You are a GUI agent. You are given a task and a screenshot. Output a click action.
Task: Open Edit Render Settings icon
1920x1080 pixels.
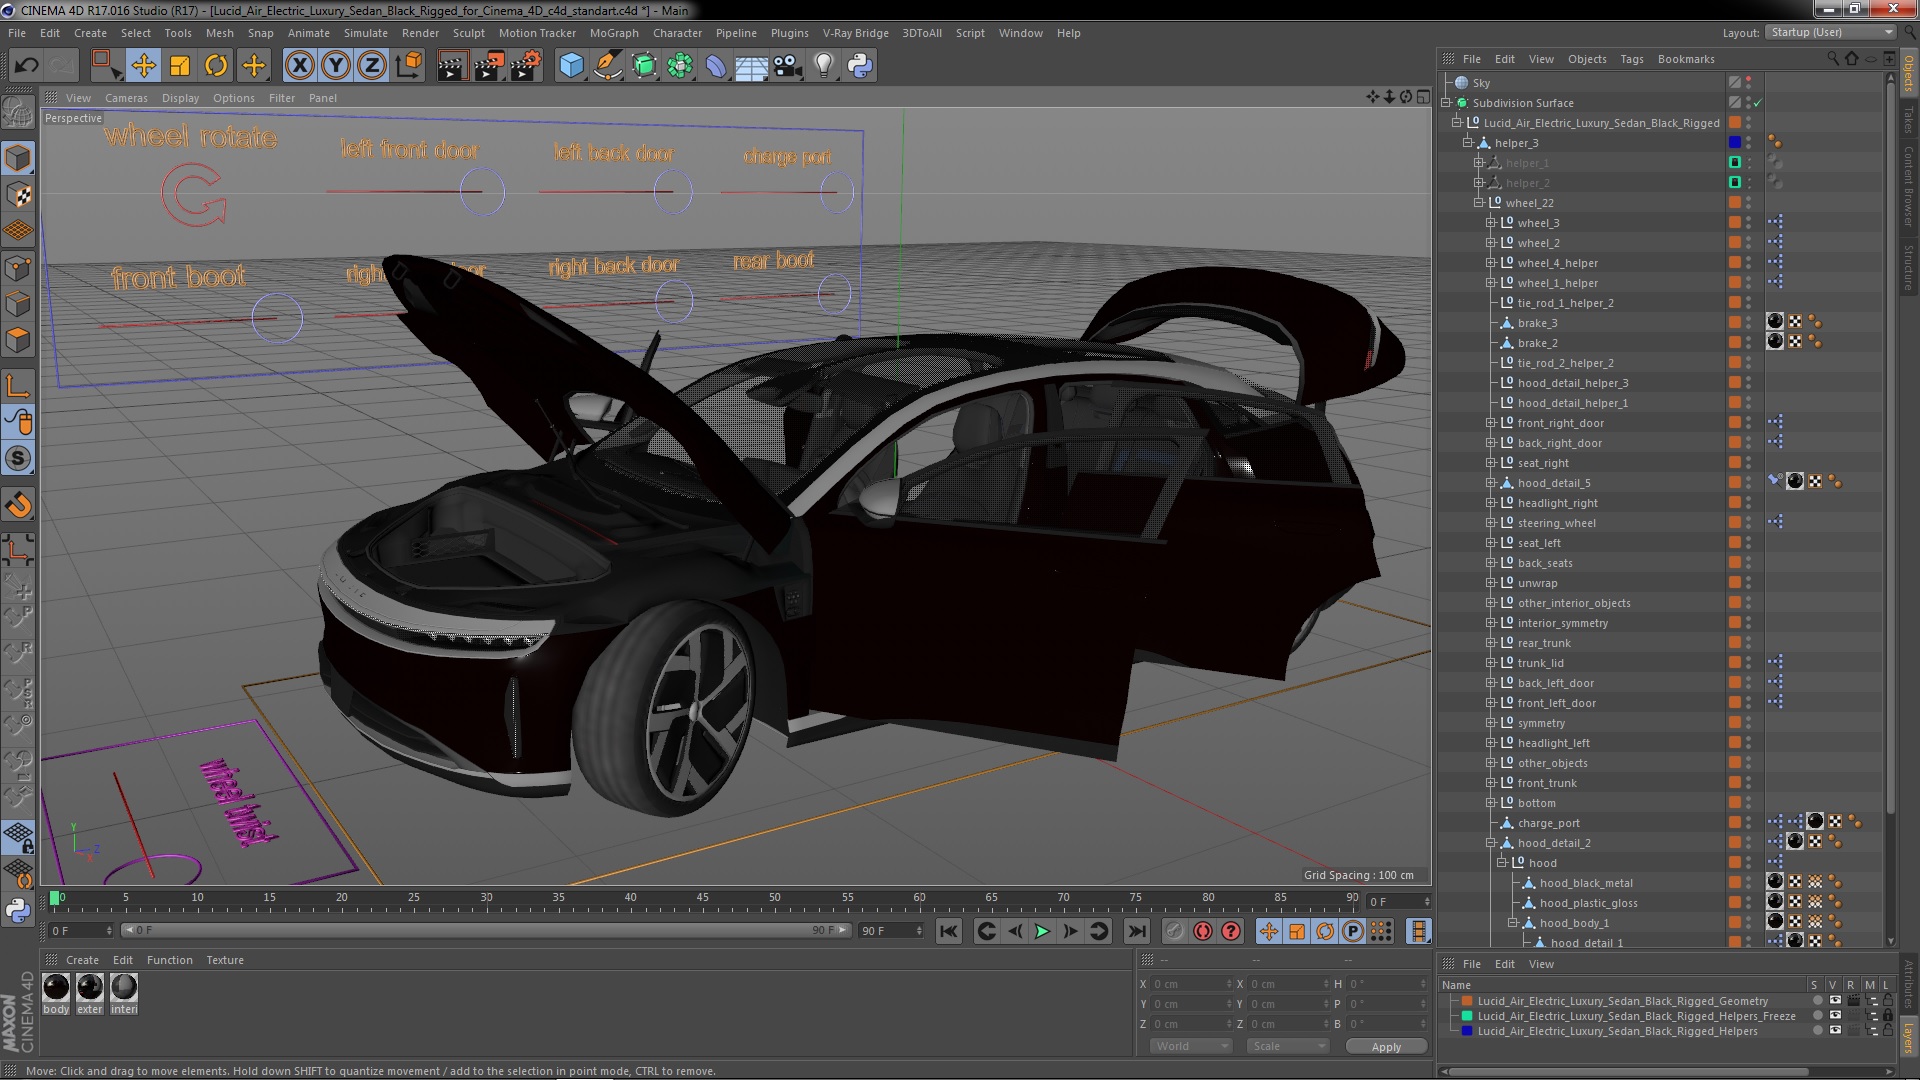pos(525,66)
